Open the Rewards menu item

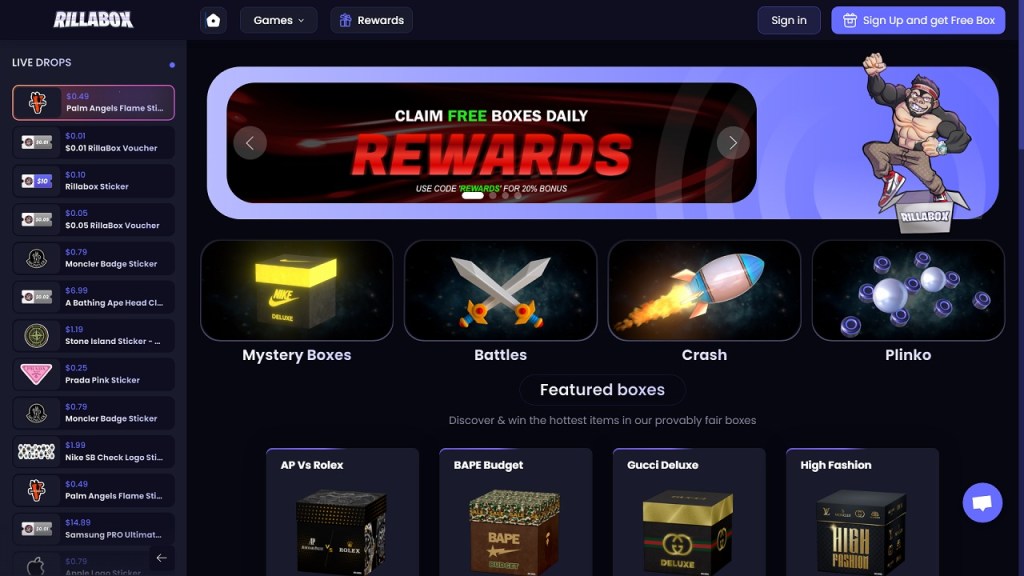click(372, 20)
